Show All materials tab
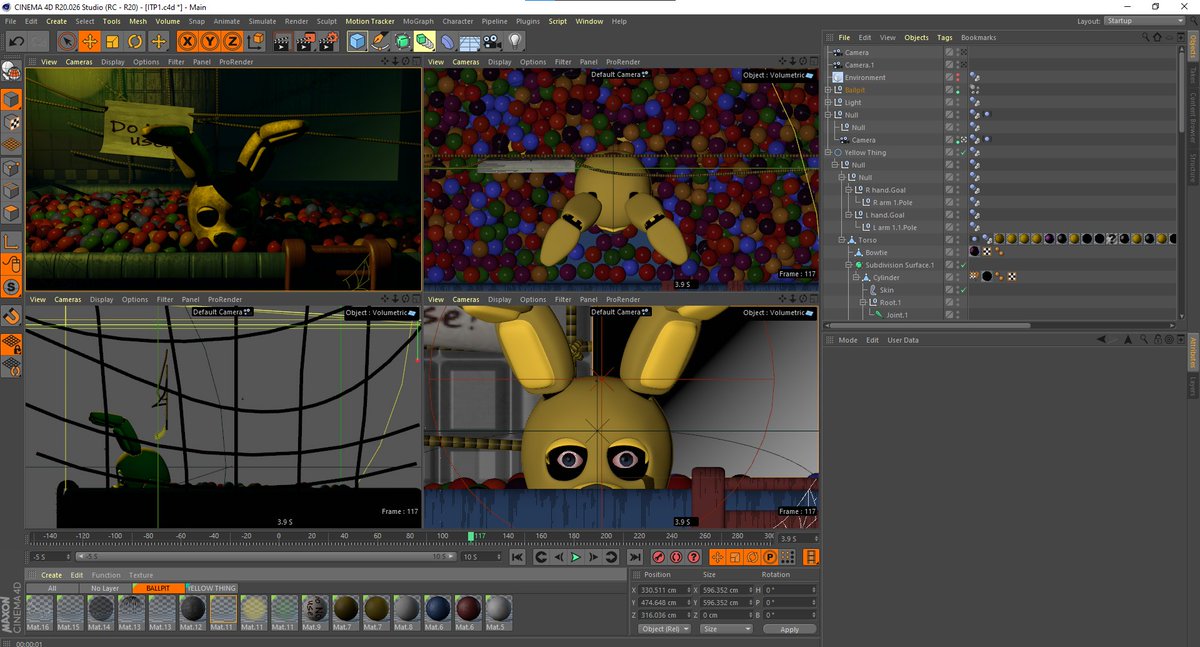Viewport: 1200px width, 647px height. tap(52, 588)
